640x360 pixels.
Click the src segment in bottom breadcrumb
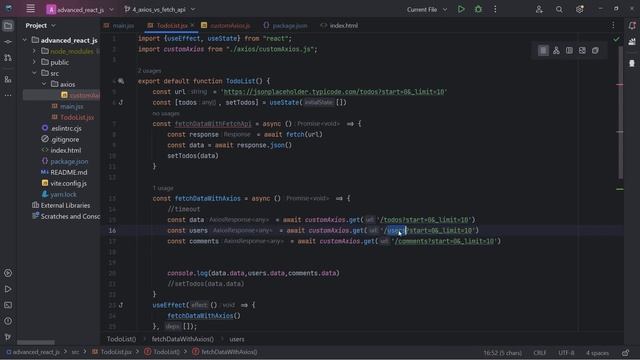tap(75, 352)
